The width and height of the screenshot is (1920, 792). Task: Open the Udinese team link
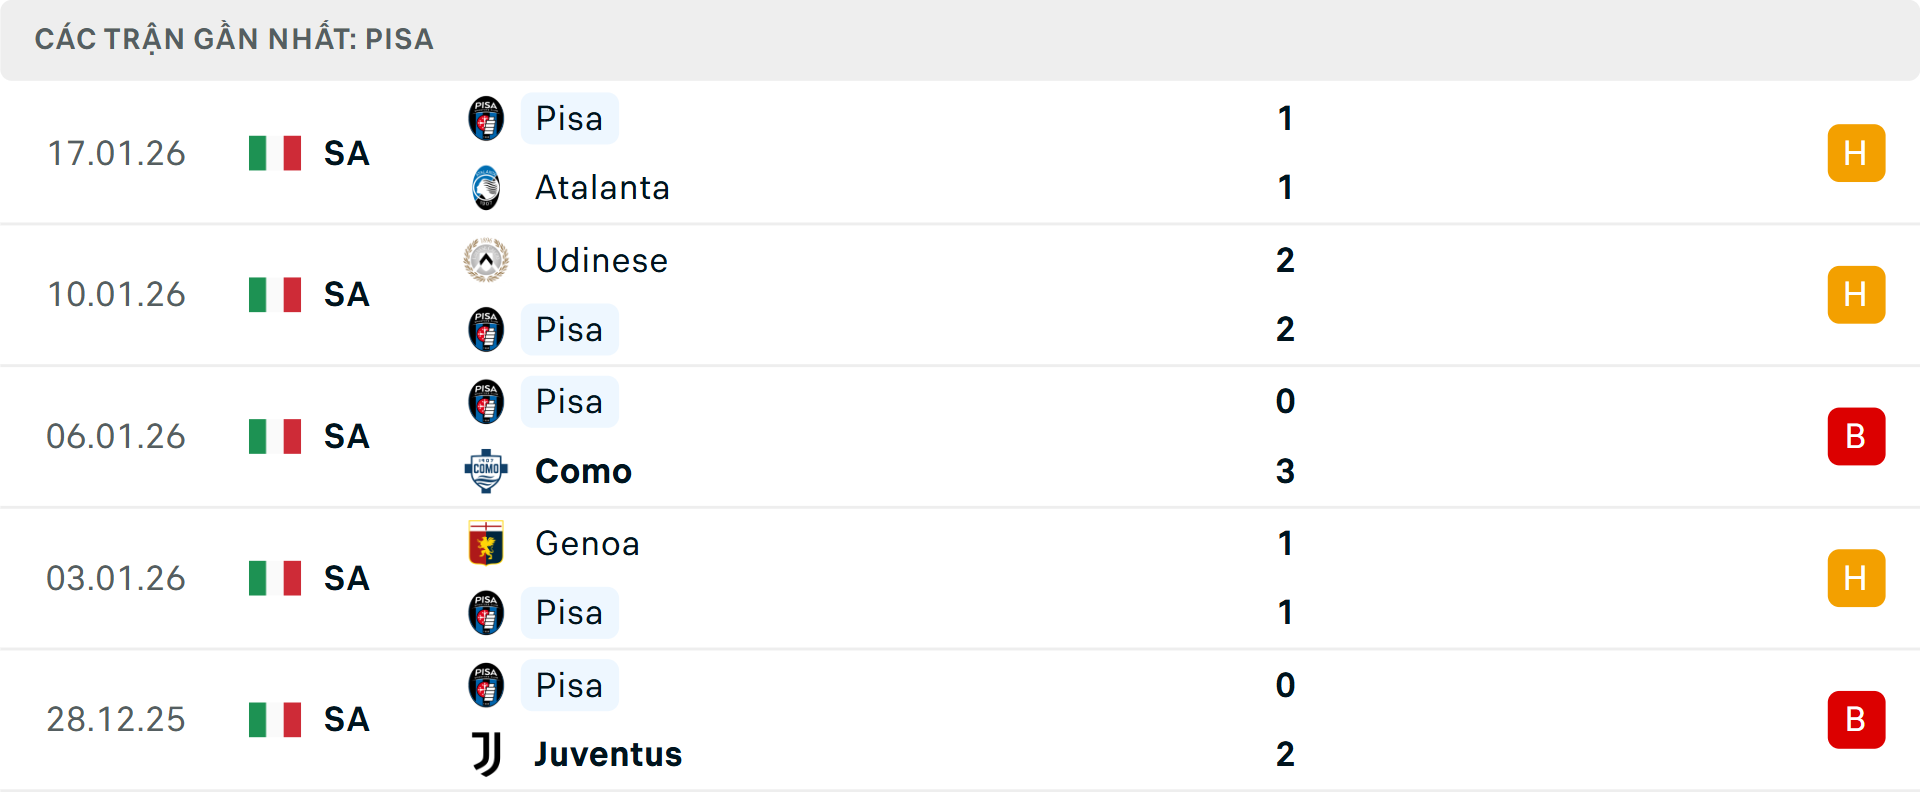[x=601, y=260]
